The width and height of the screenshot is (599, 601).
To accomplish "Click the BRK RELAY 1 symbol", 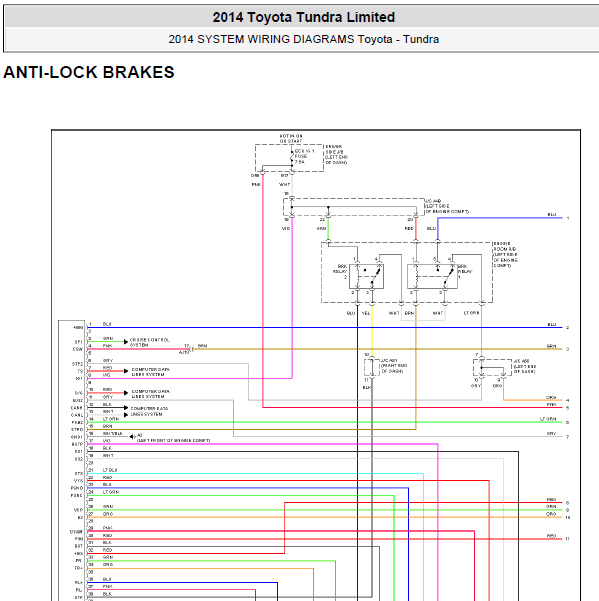I will (432, 276).
